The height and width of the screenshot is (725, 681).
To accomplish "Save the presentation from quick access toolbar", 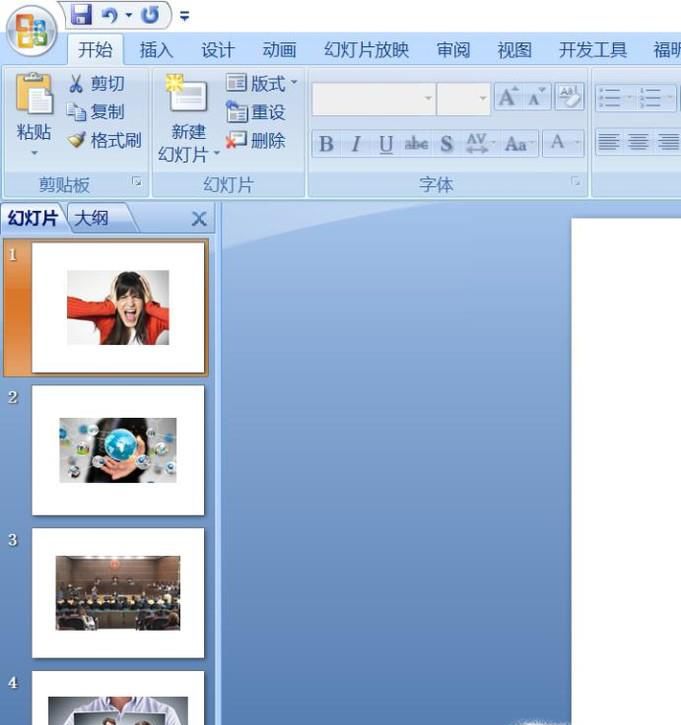I will pos(81,15).
